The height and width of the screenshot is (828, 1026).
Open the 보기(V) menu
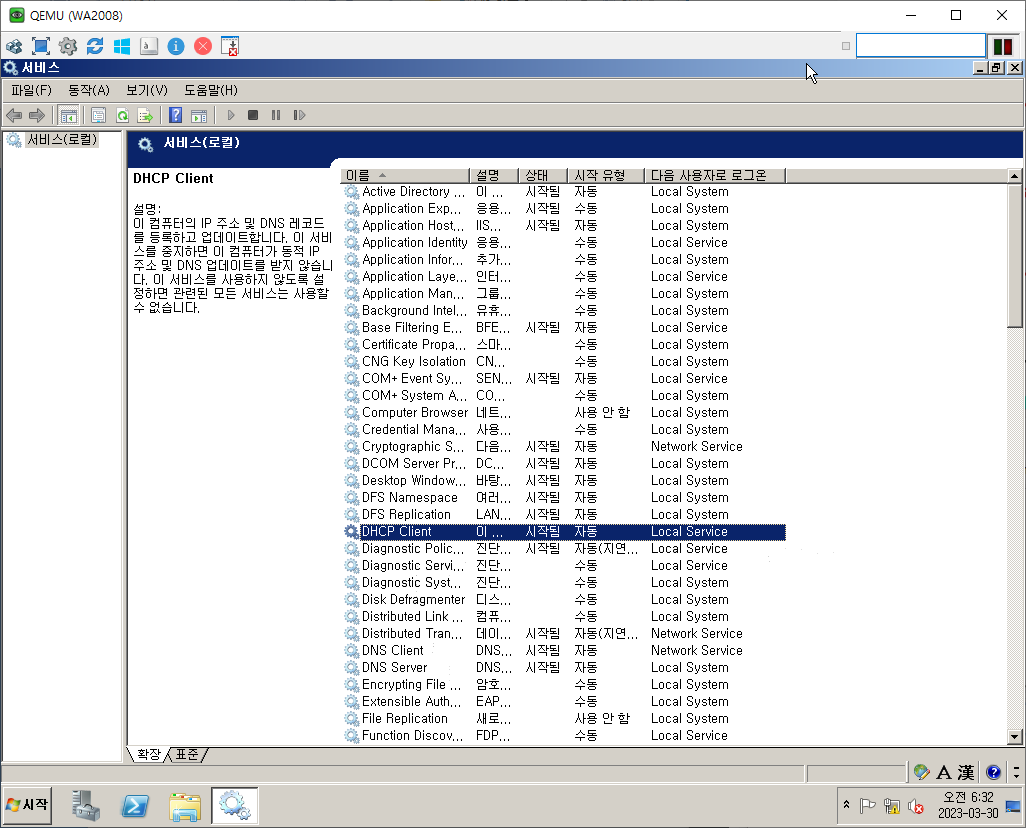147,90
